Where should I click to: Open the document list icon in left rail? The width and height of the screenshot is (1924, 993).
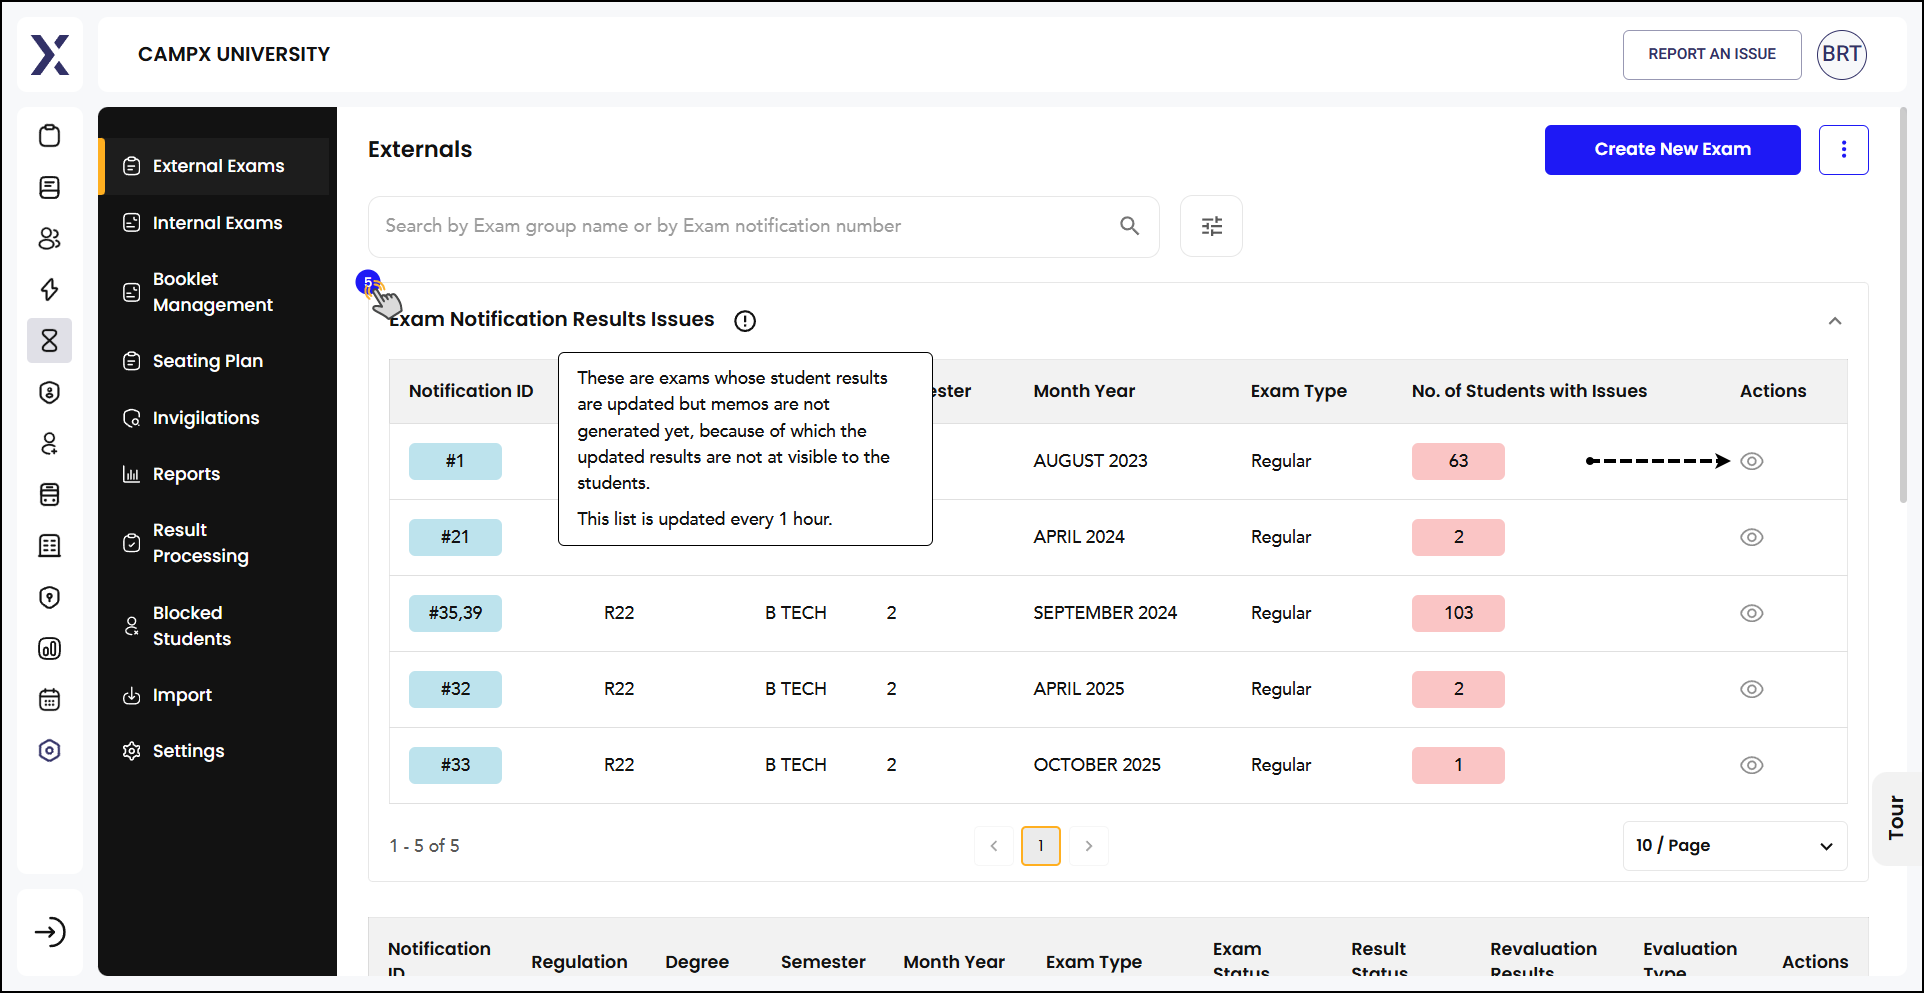click(49, 187)
